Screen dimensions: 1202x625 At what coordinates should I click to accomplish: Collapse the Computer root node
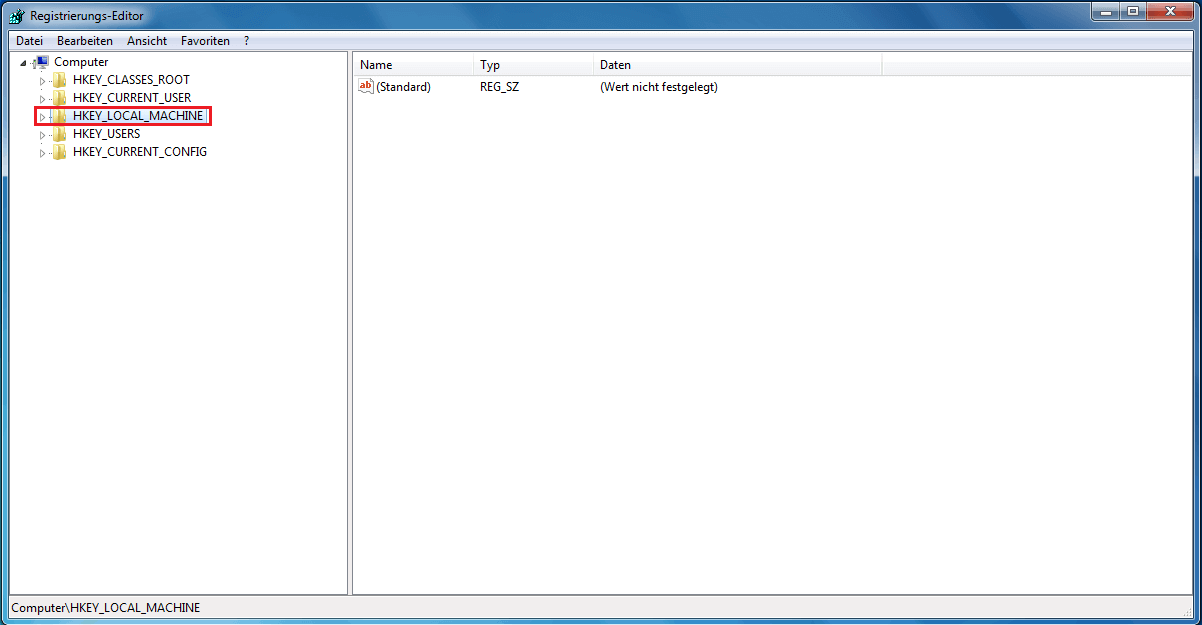(23, 63)
